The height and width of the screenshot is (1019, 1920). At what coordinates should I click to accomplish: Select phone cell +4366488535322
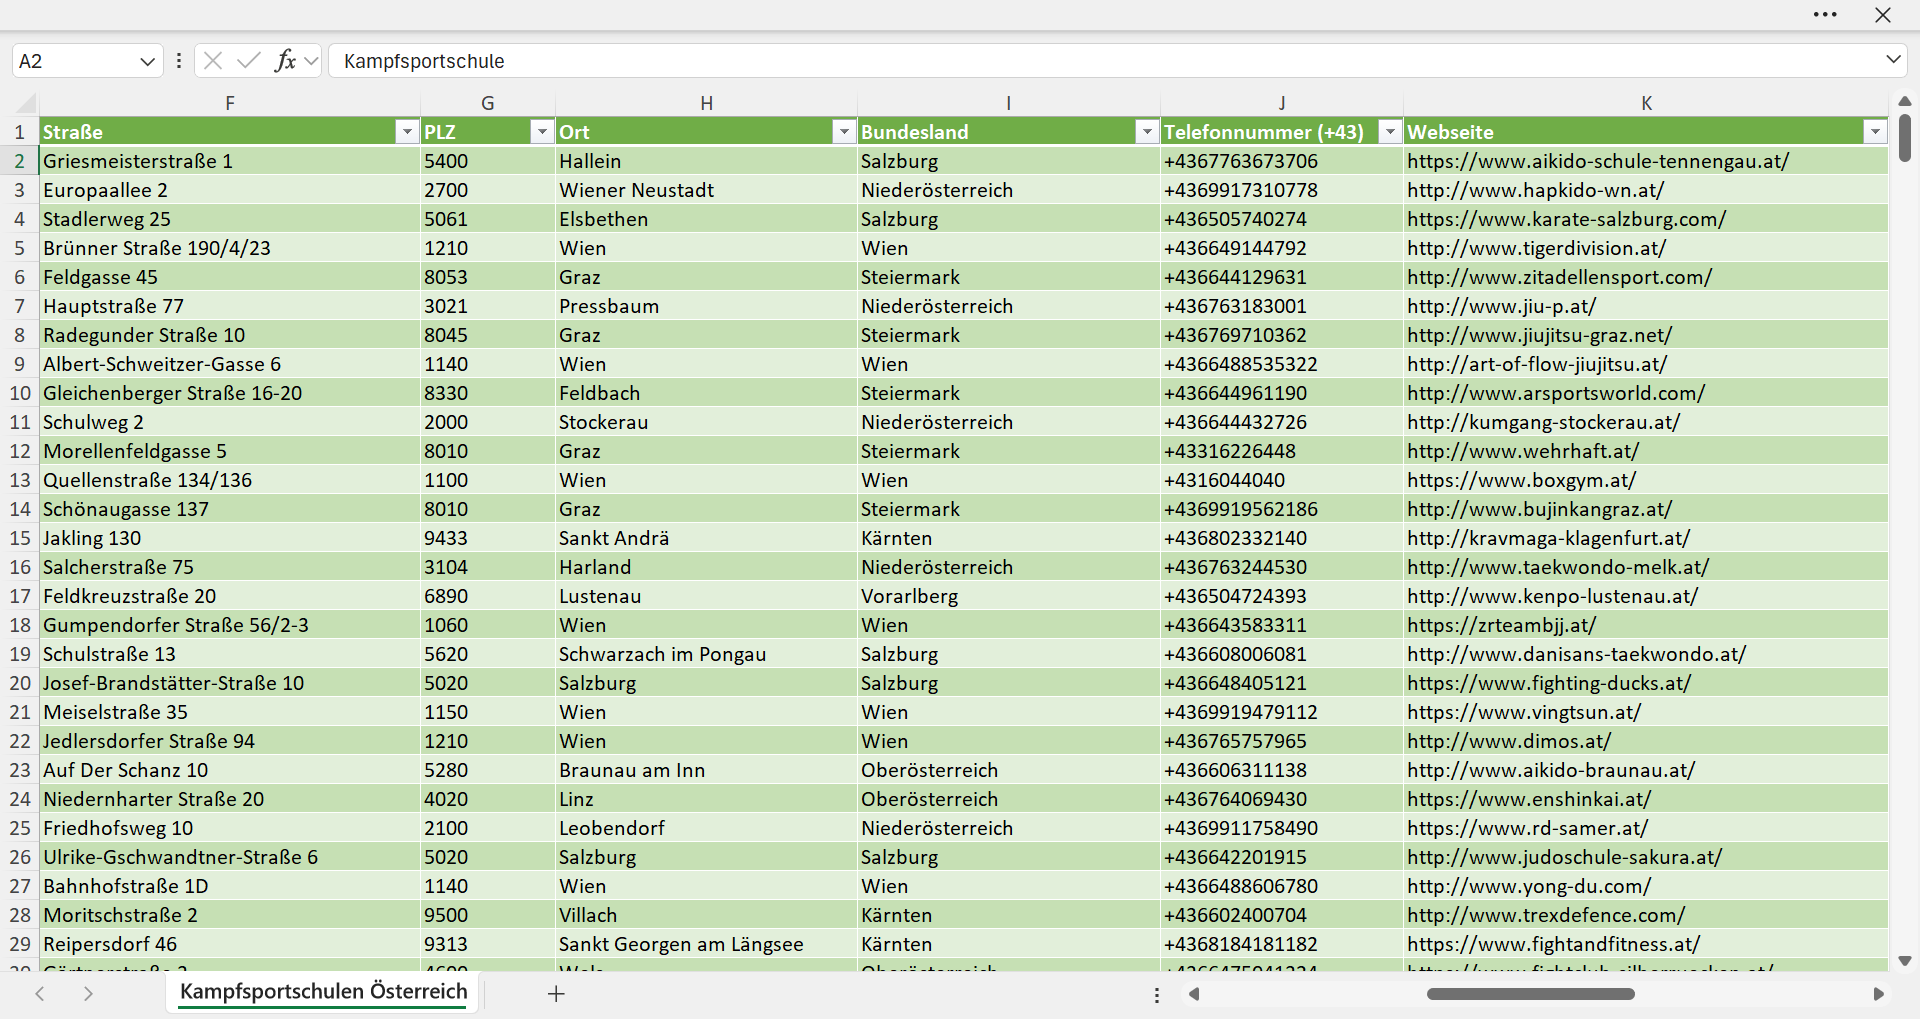(x=1282, y=364)
